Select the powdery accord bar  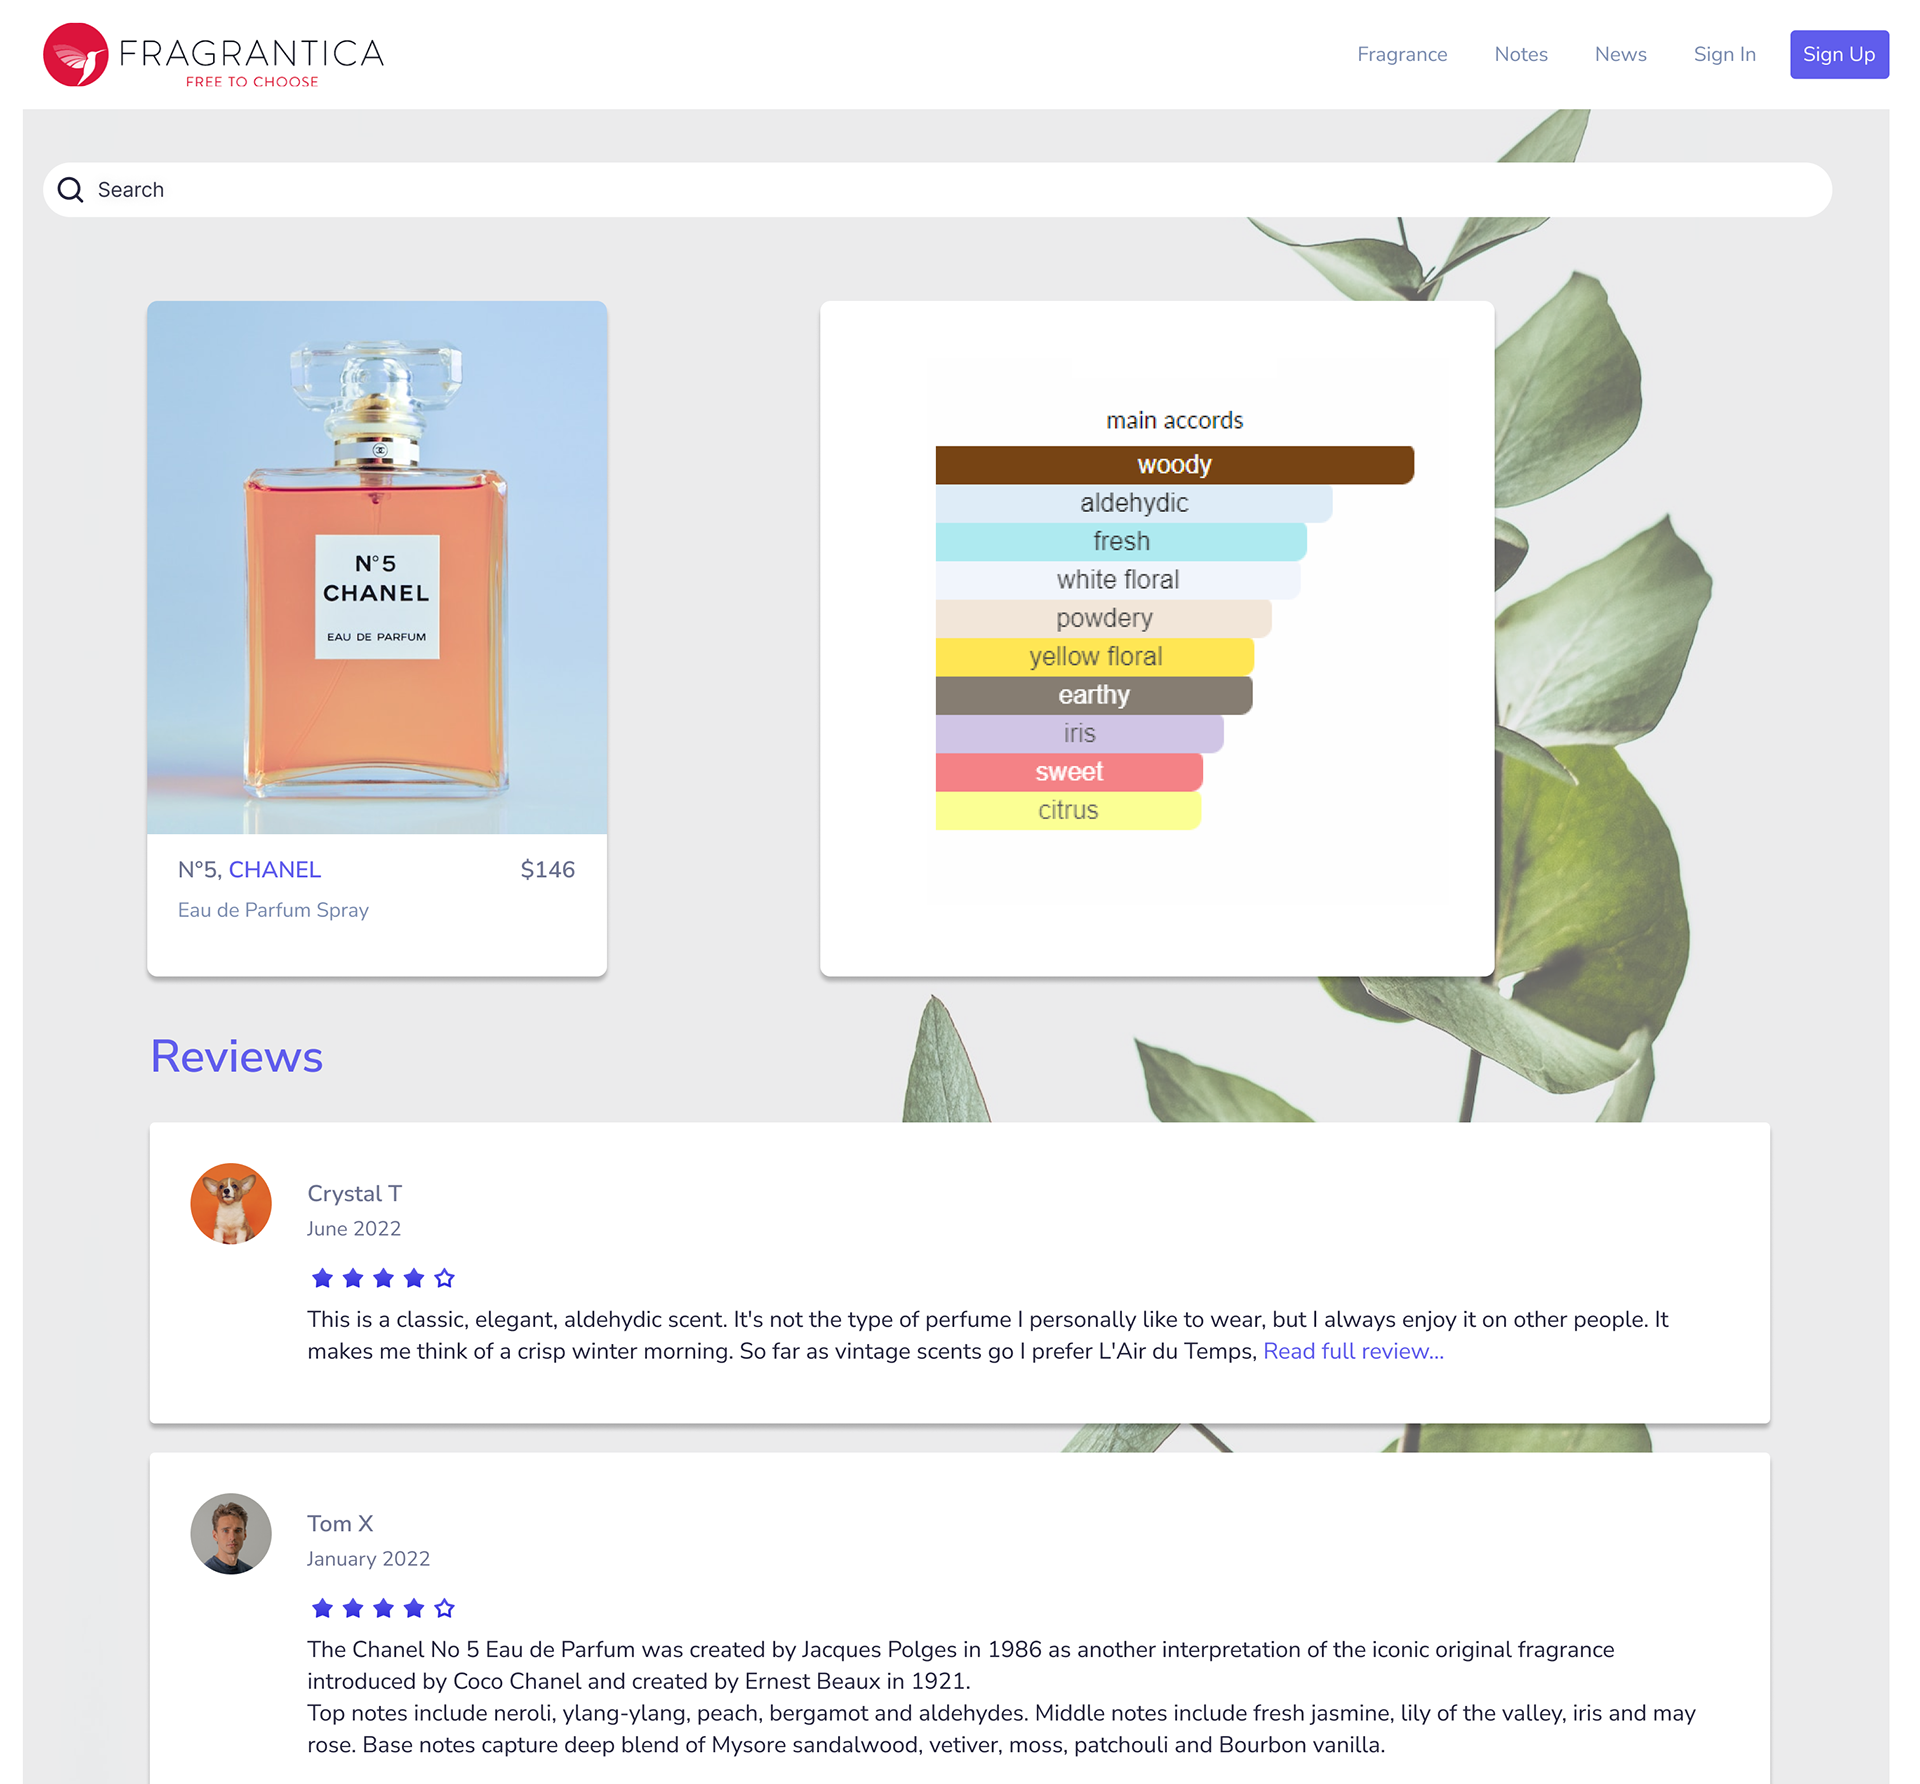pos(1104,618)
